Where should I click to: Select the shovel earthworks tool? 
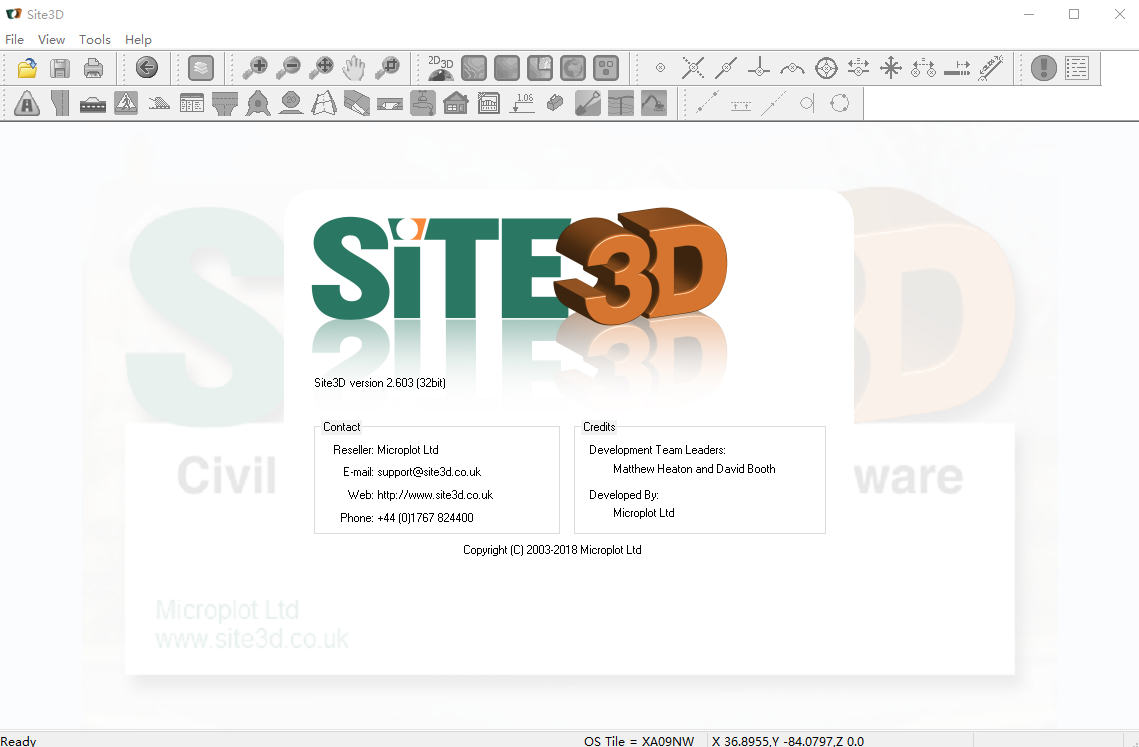click(588, 104)
